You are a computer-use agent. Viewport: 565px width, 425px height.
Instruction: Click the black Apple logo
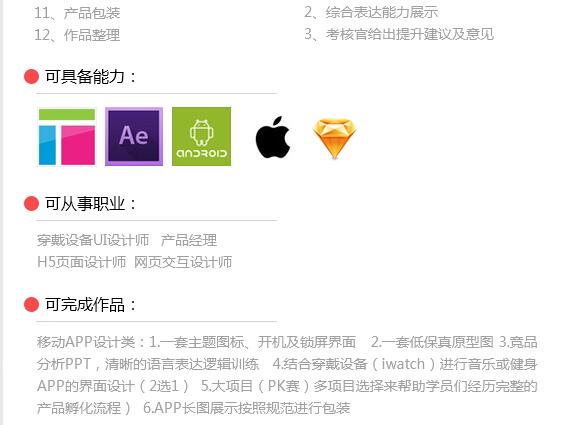click(x=273, y=137)
